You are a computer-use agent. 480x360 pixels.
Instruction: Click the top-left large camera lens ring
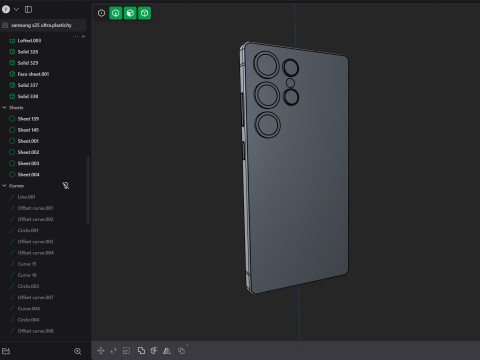[x=266, y=65]
